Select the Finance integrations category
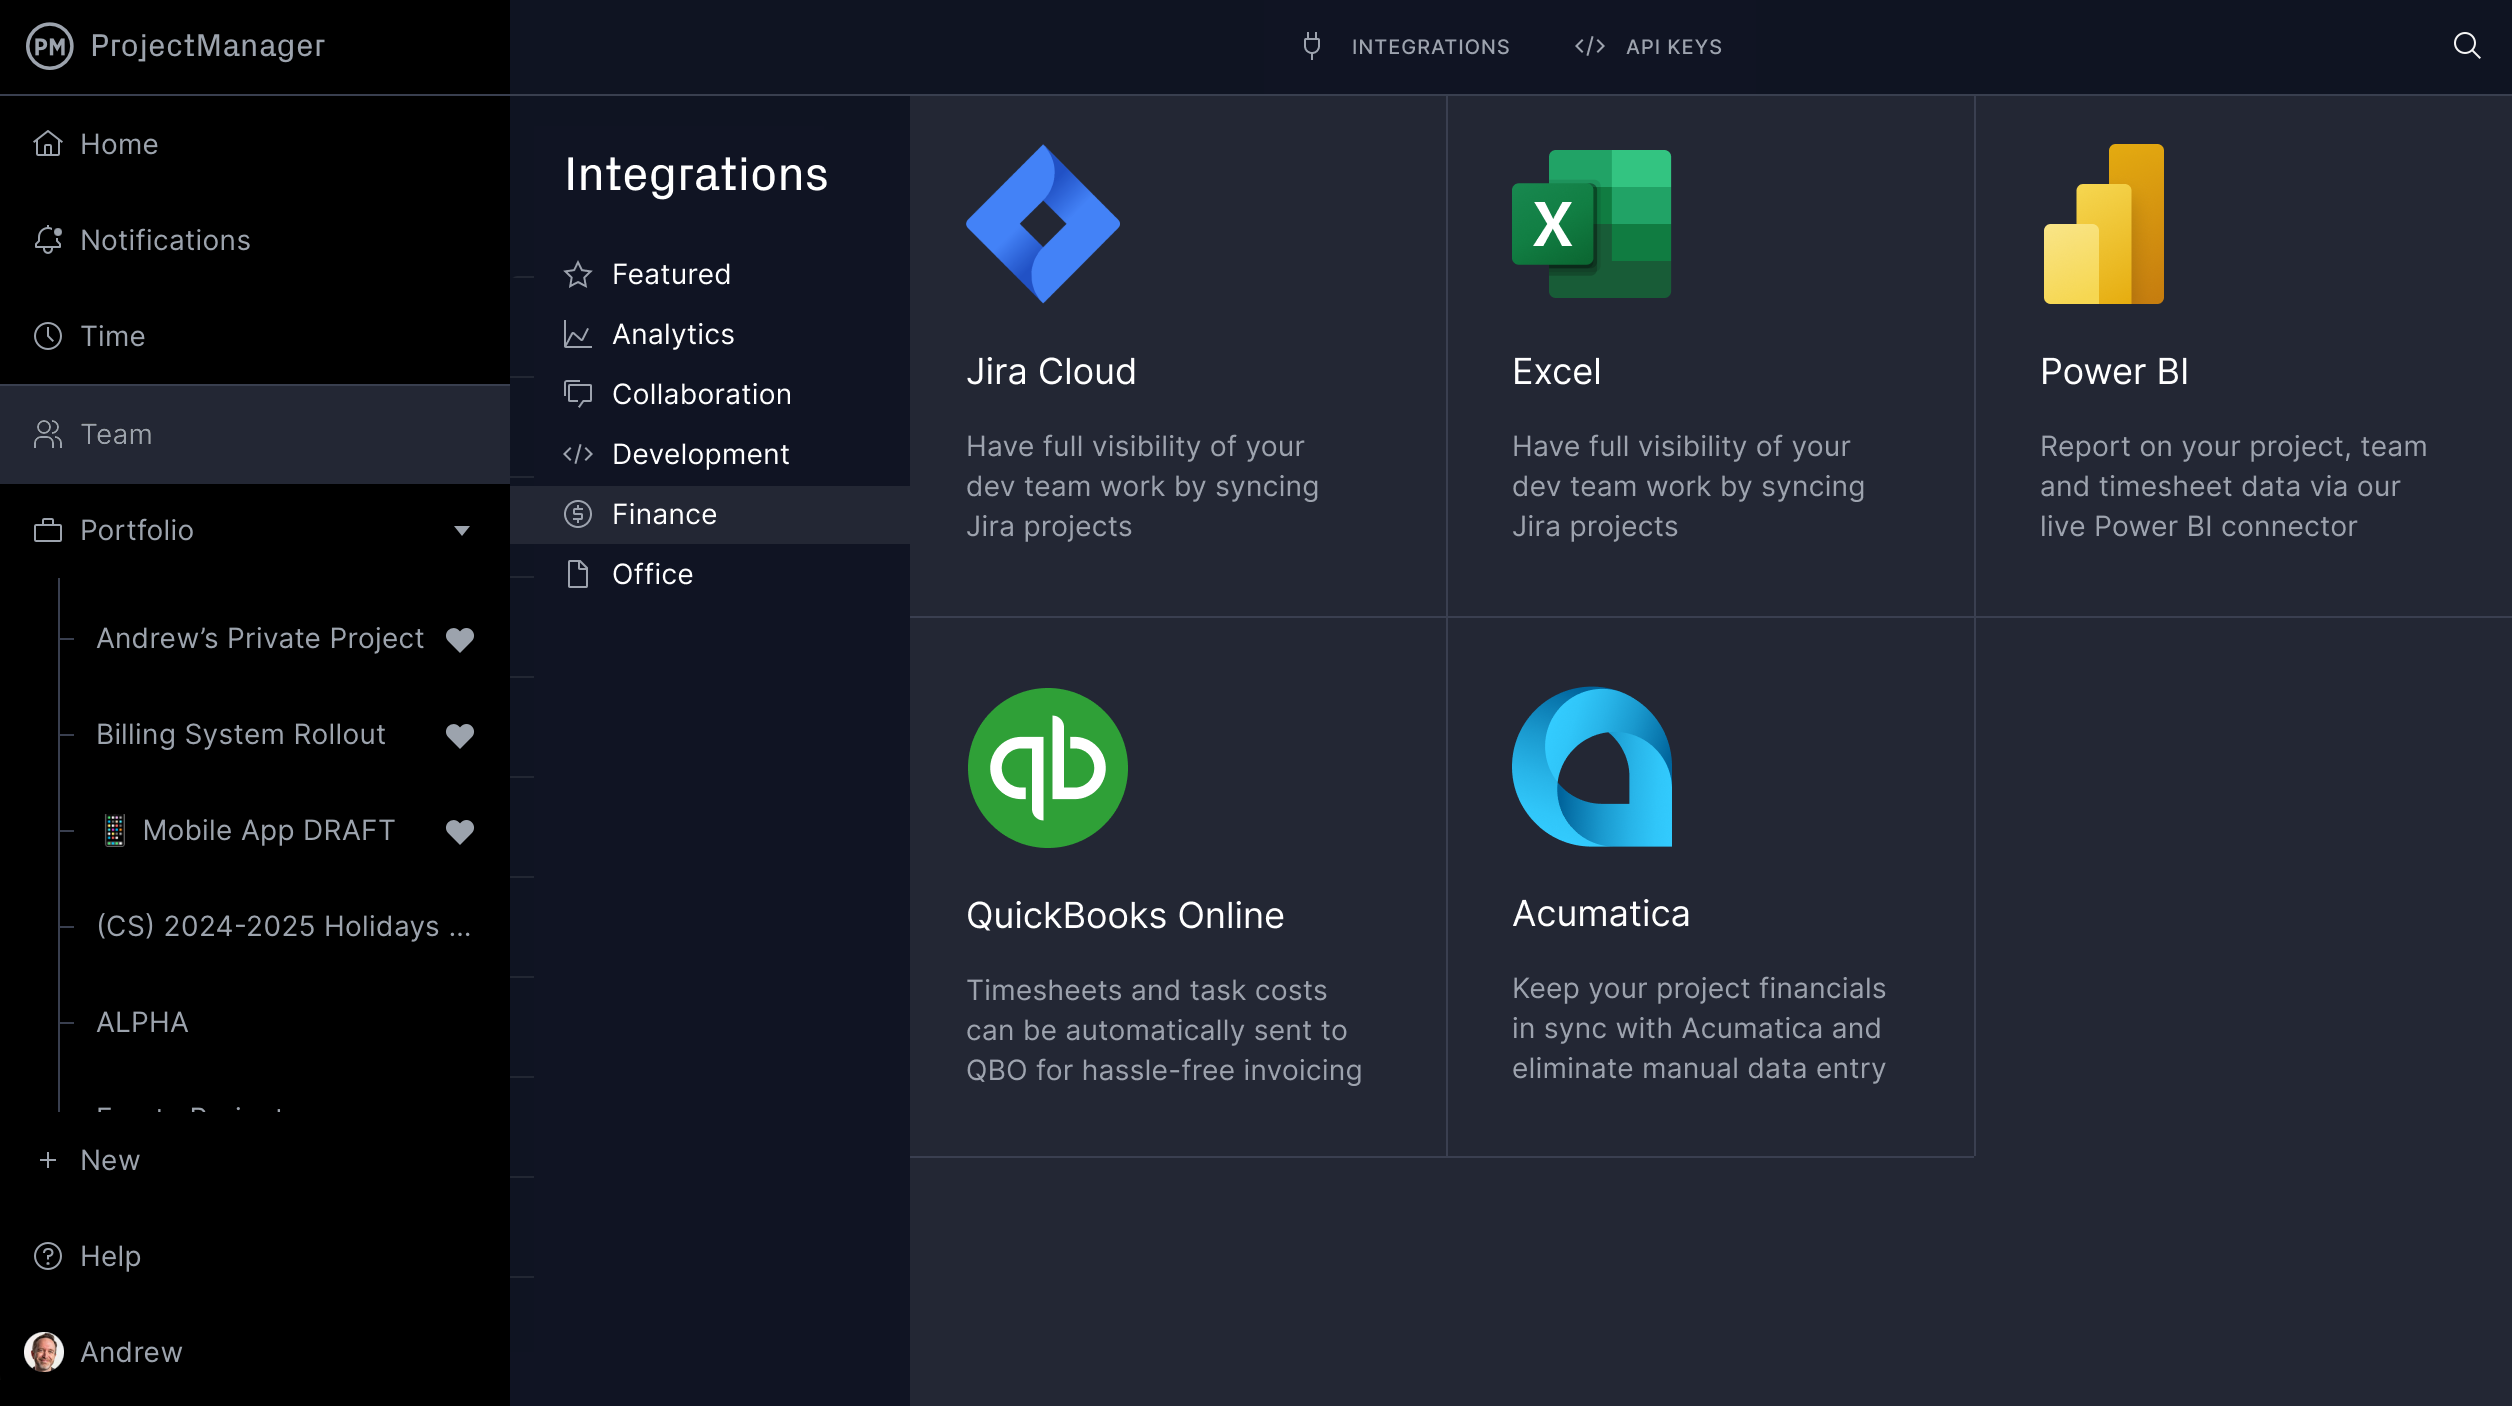This screenshot has height=1406, width=2512. 710,514
